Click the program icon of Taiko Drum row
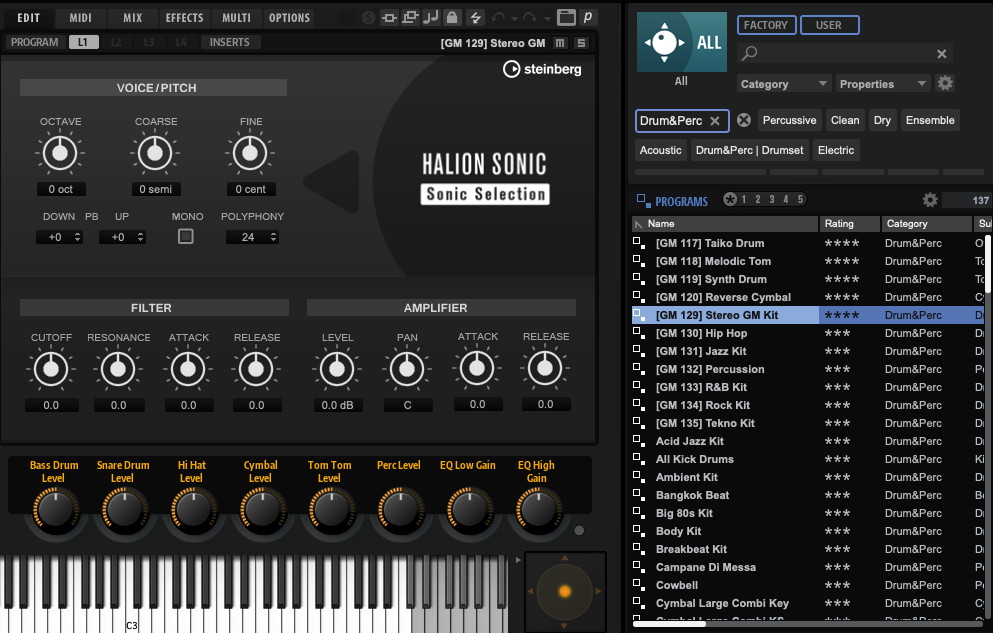 click(x=639, y=242)
